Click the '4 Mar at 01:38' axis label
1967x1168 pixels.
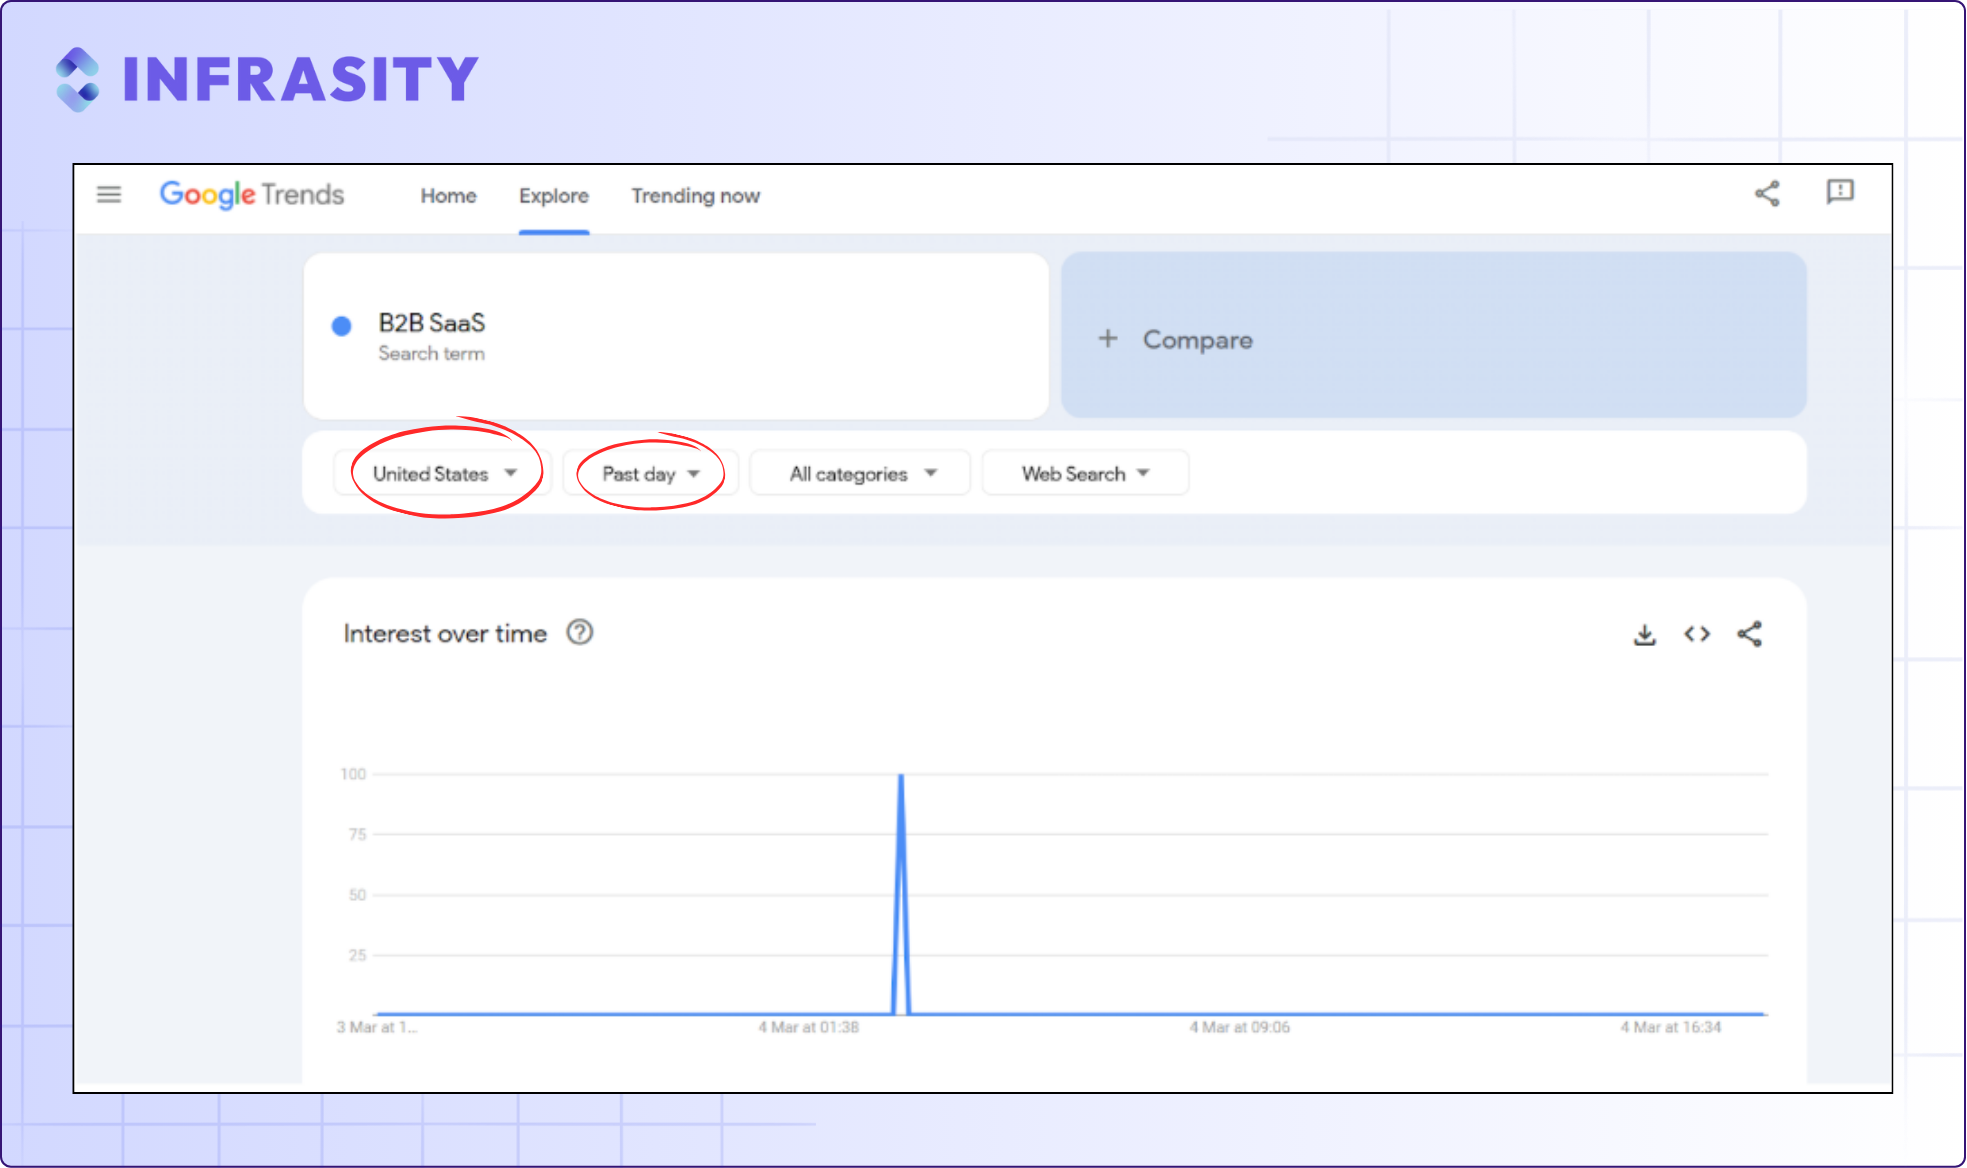[x=808, y=1027]
